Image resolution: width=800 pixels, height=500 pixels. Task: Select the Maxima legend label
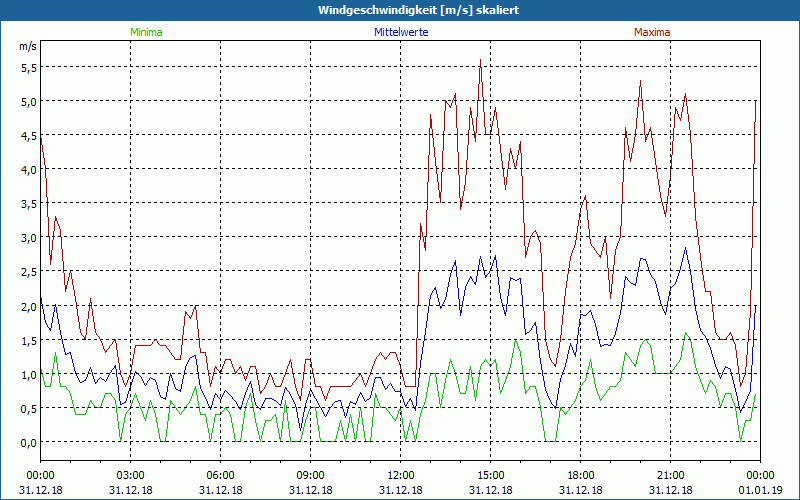coord(652,32)
